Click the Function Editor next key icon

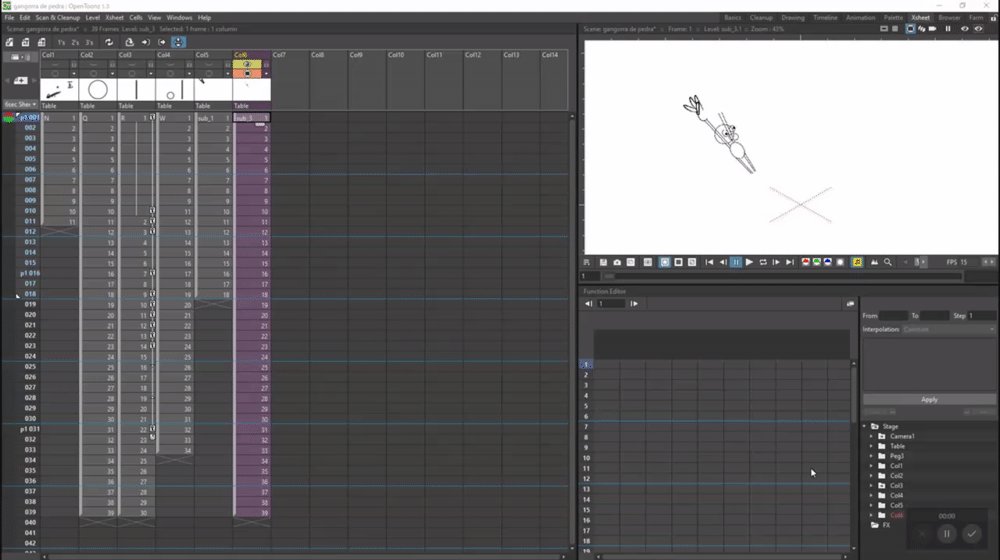(634, 304)
